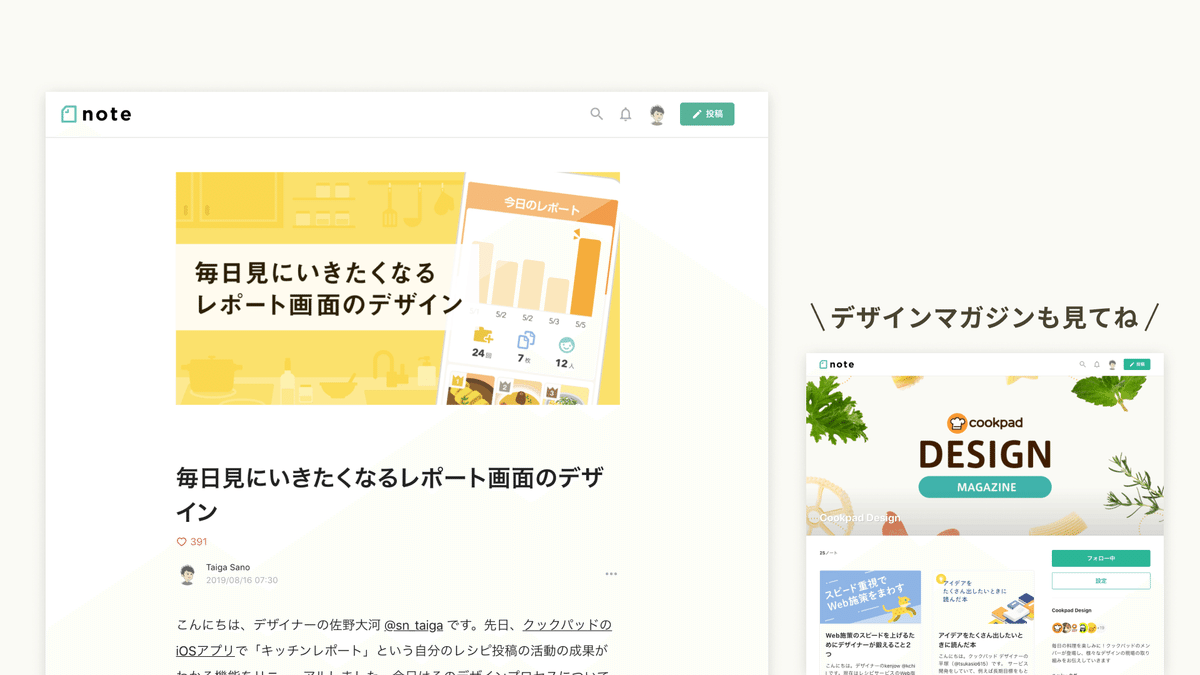Like the article via the heart icon
The height and width of the screenshot is (675, 1200).
click(181, 542)
